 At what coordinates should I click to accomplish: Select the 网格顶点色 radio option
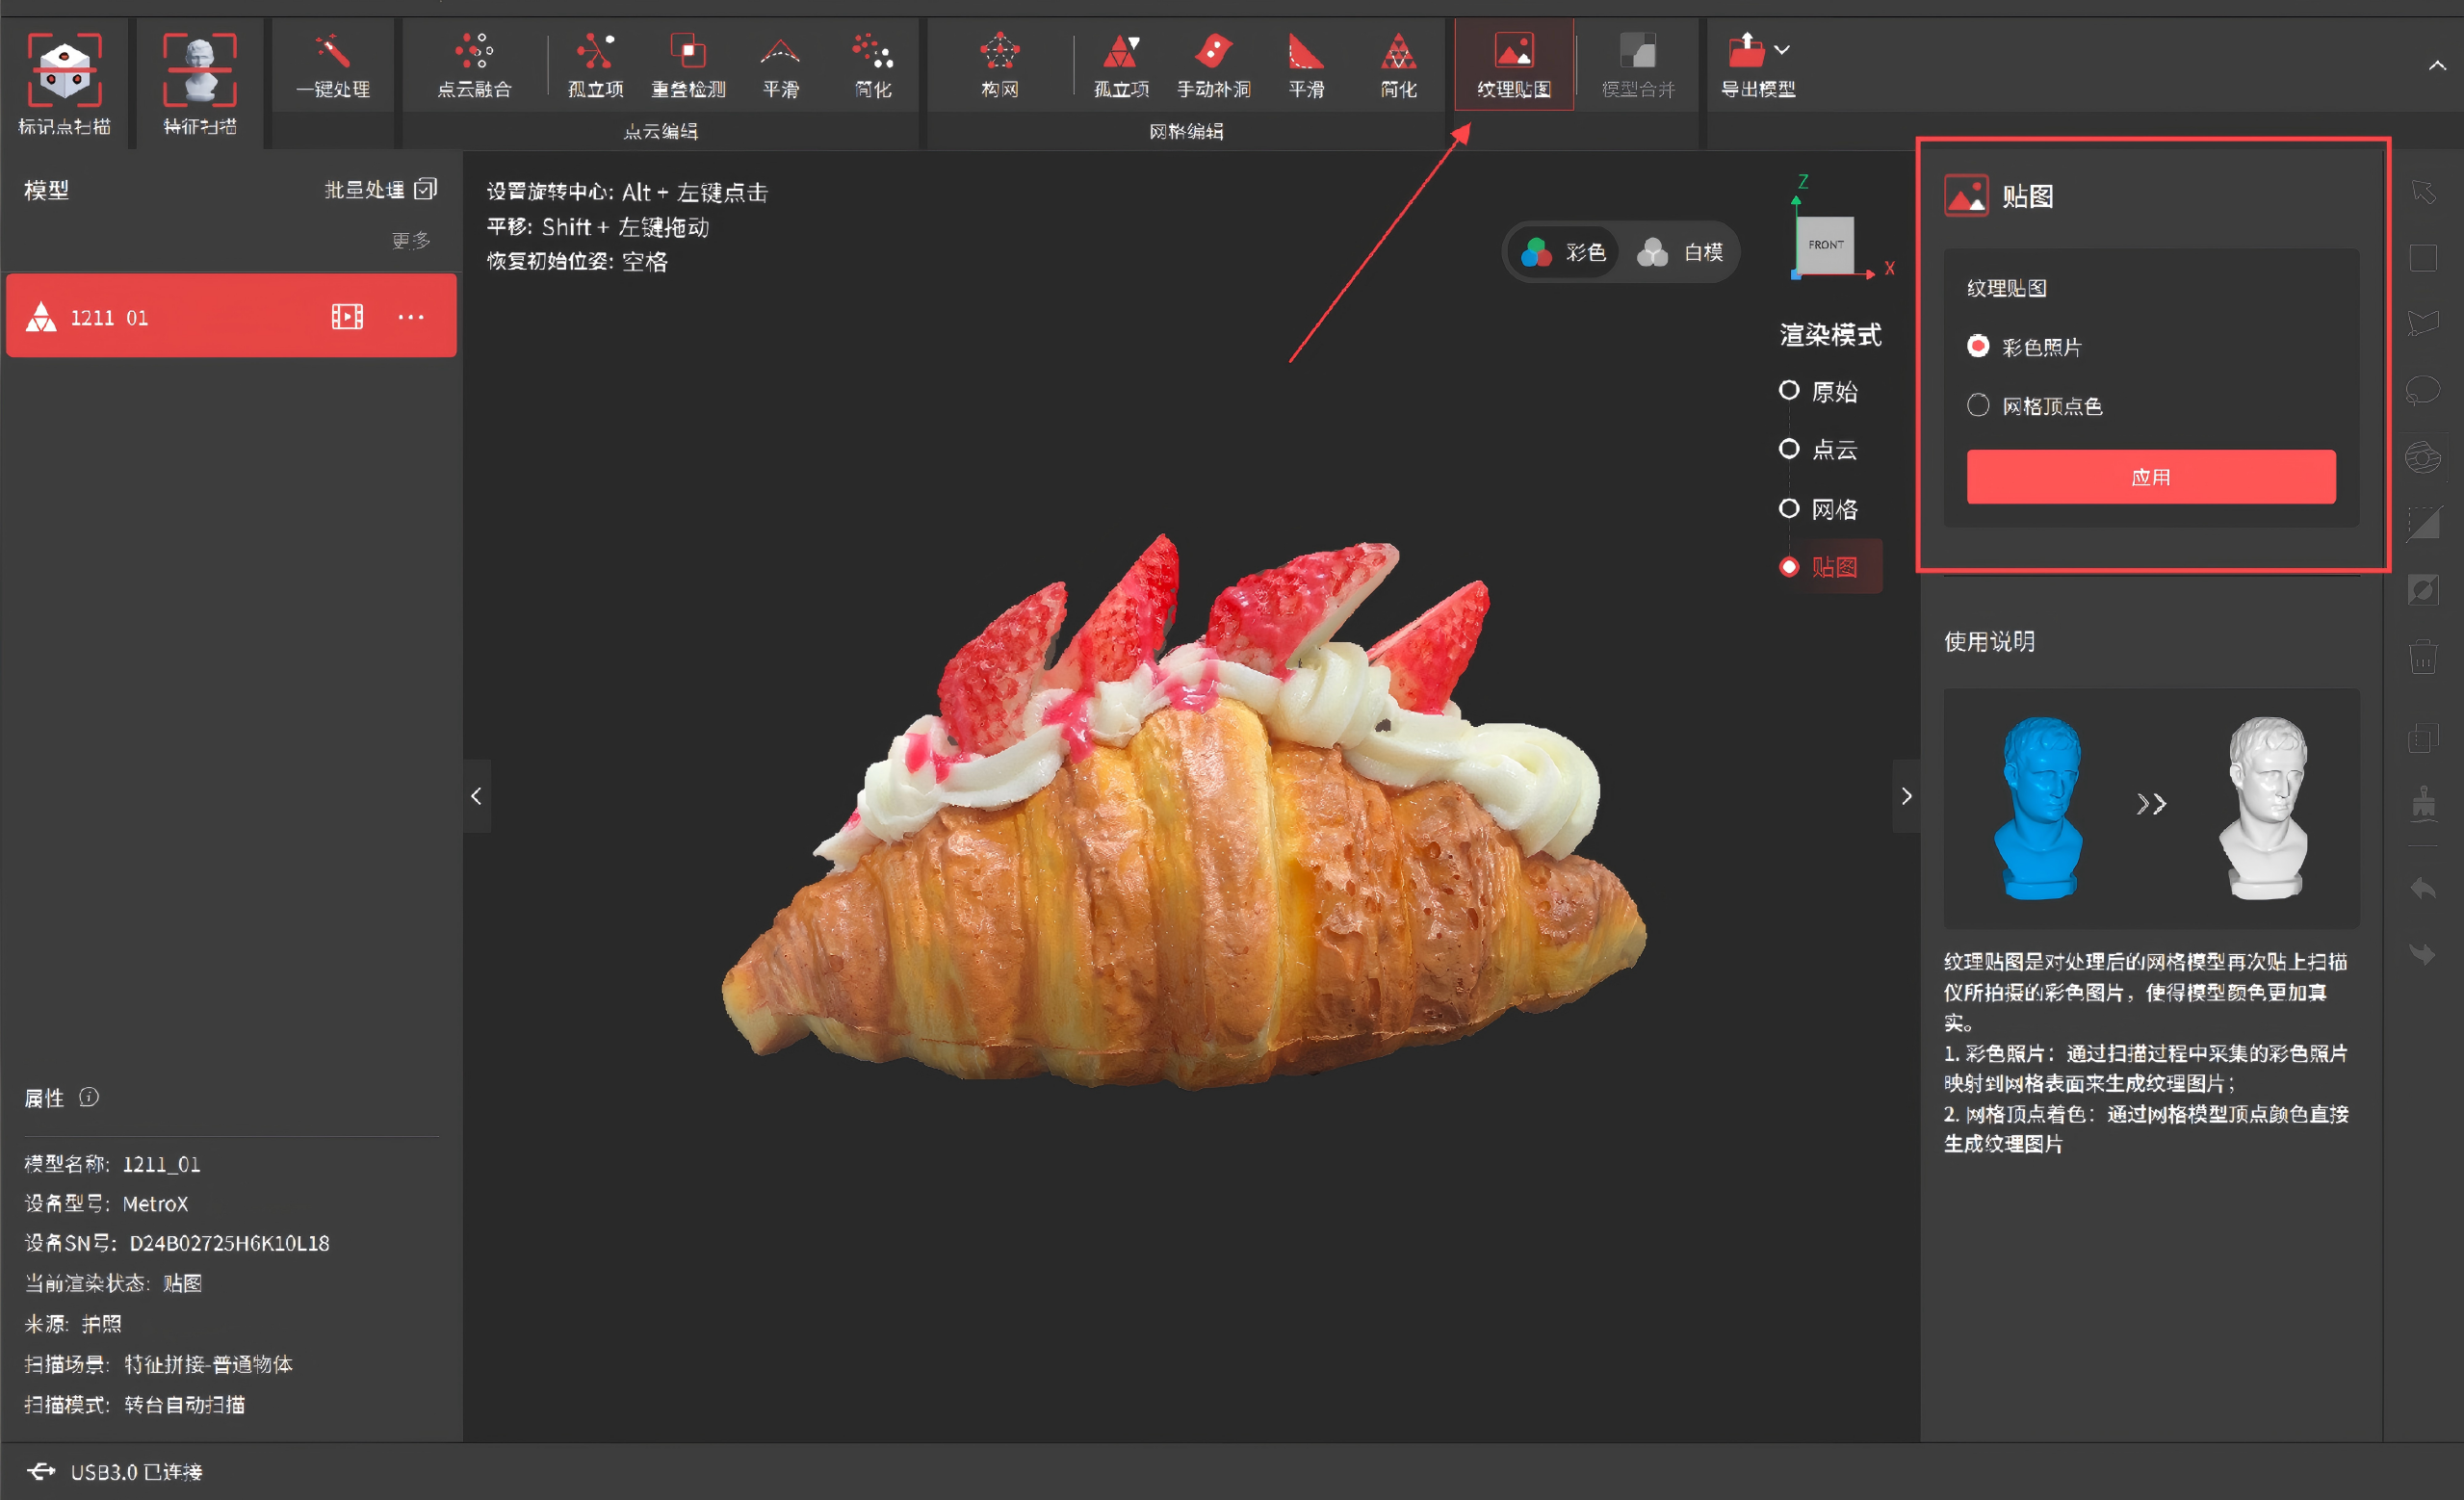(1978, 405)
